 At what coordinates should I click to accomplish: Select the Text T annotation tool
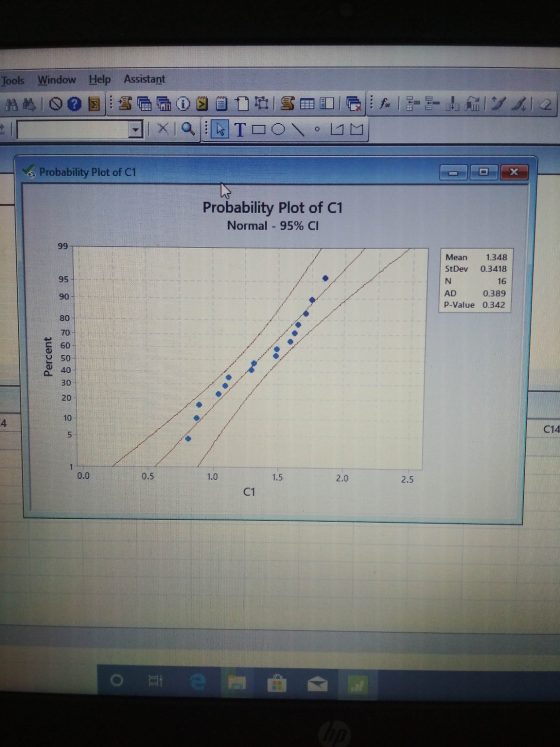[240, 130]
